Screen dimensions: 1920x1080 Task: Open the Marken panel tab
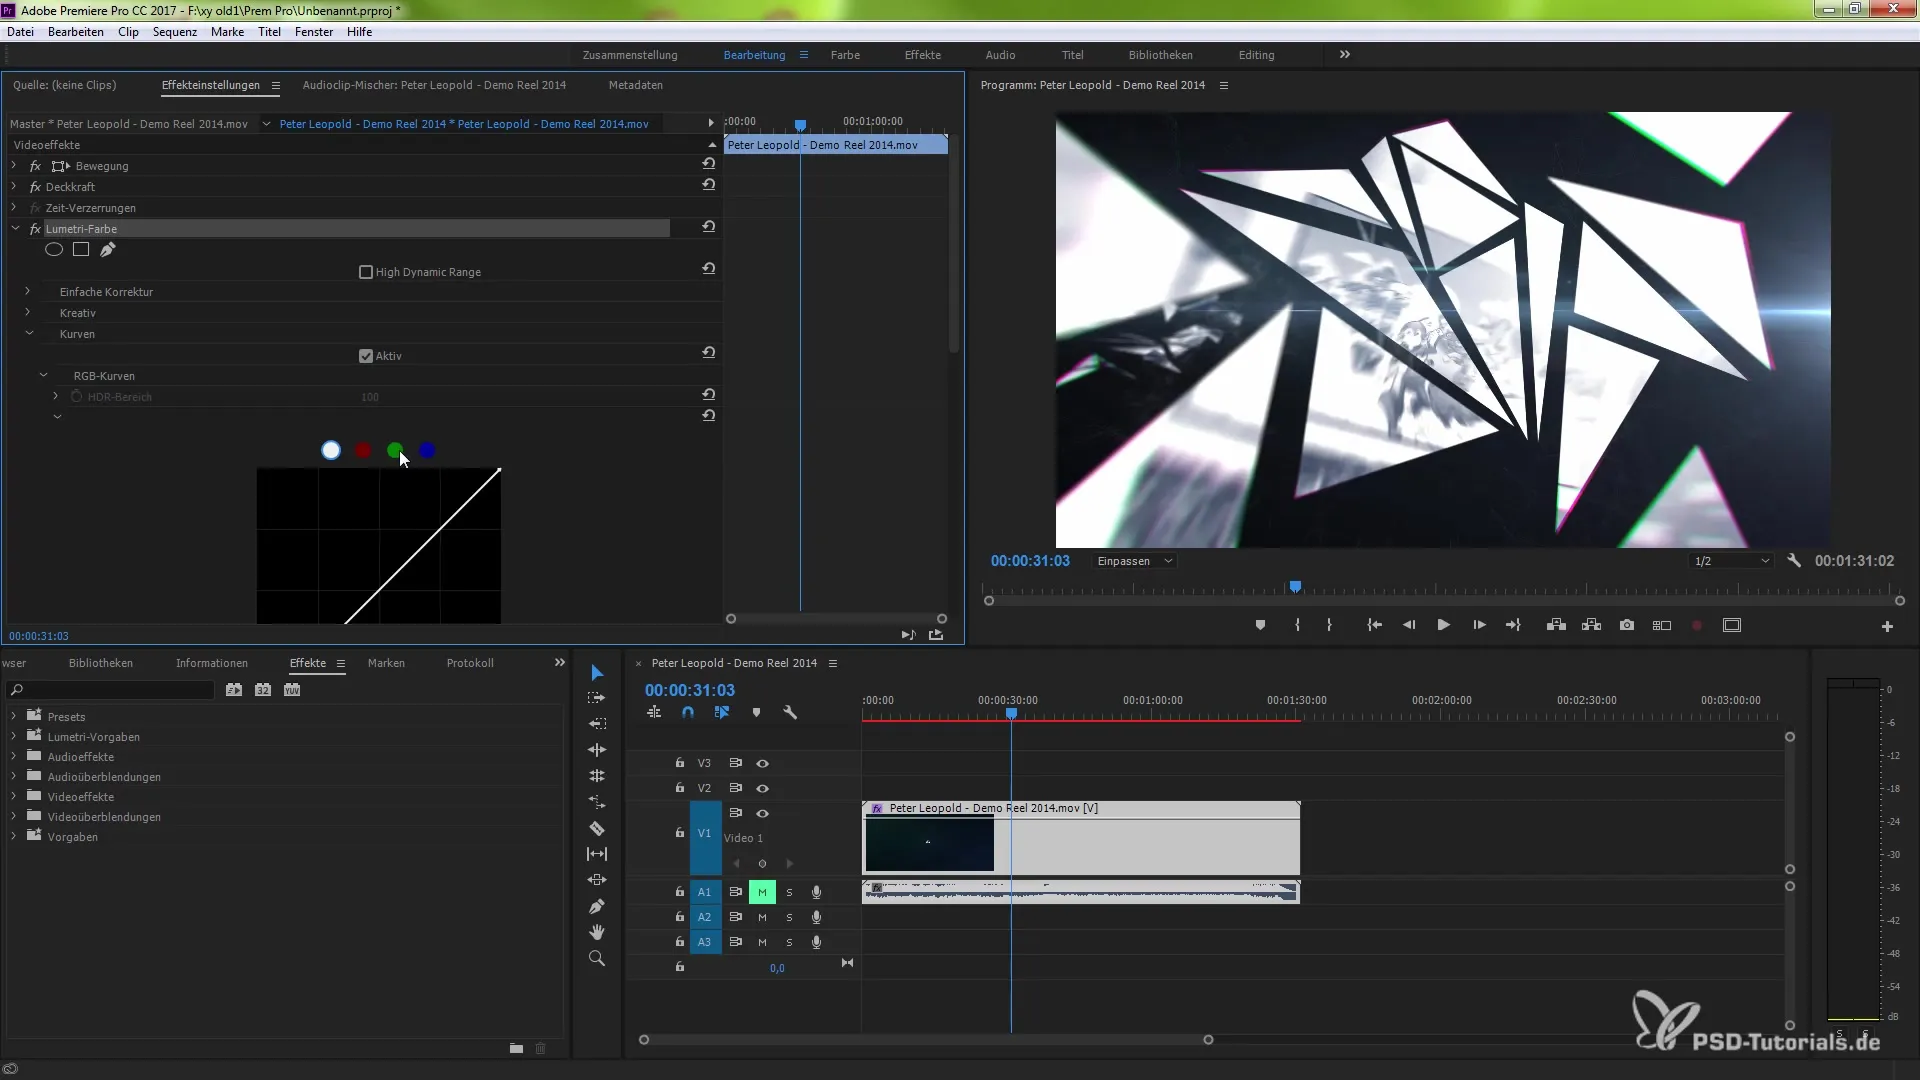pyautogui.click(x=386, y=663)
